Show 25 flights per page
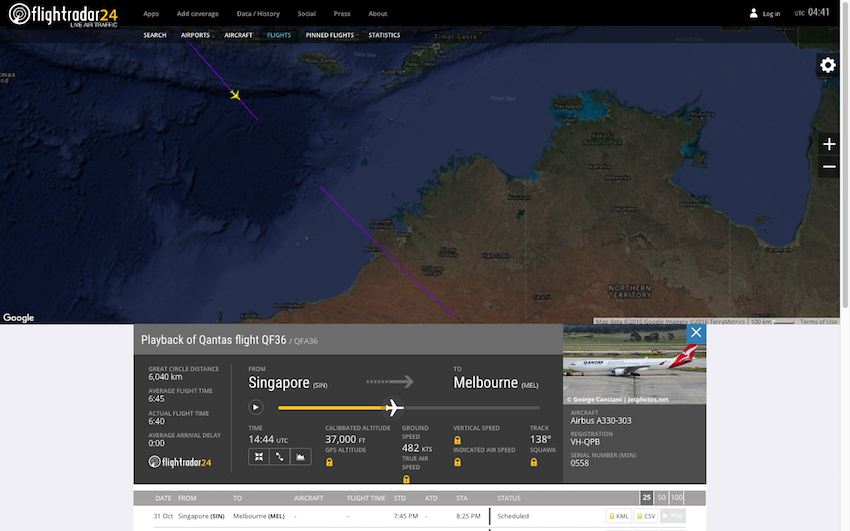Screen dimensions: 850x531 click(646, 497)
